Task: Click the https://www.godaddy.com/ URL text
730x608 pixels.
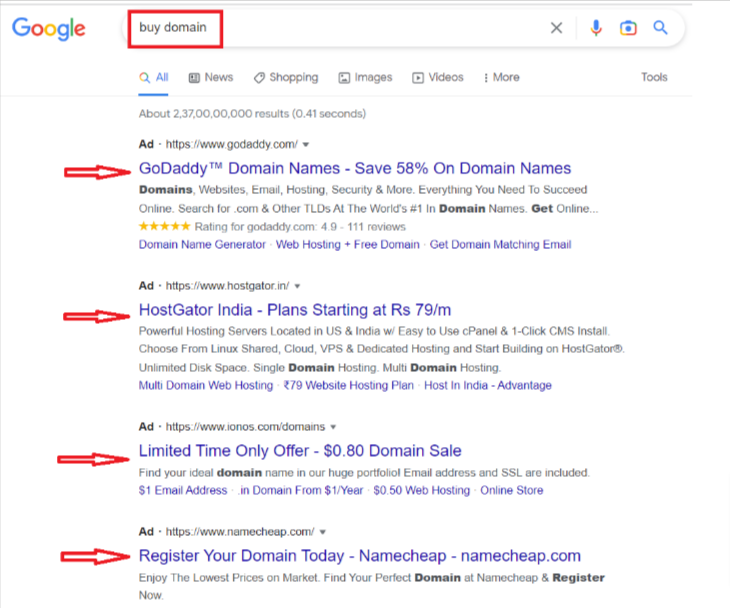Action: [x=232, y=144]
